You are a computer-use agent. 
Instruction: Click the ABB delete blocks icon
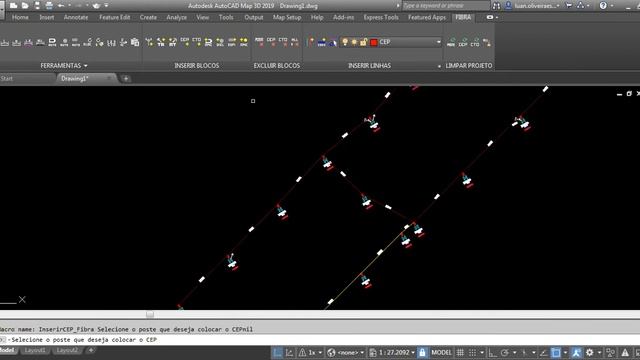click(x=259, y=42)
